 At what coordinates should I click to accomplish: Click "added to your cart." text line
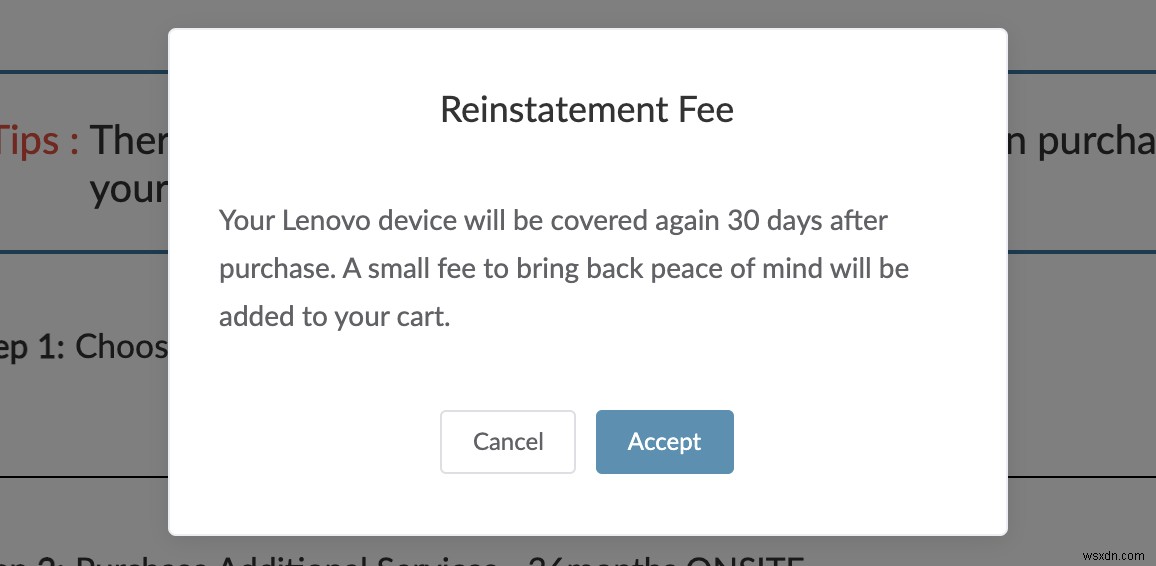click(334, 317)
